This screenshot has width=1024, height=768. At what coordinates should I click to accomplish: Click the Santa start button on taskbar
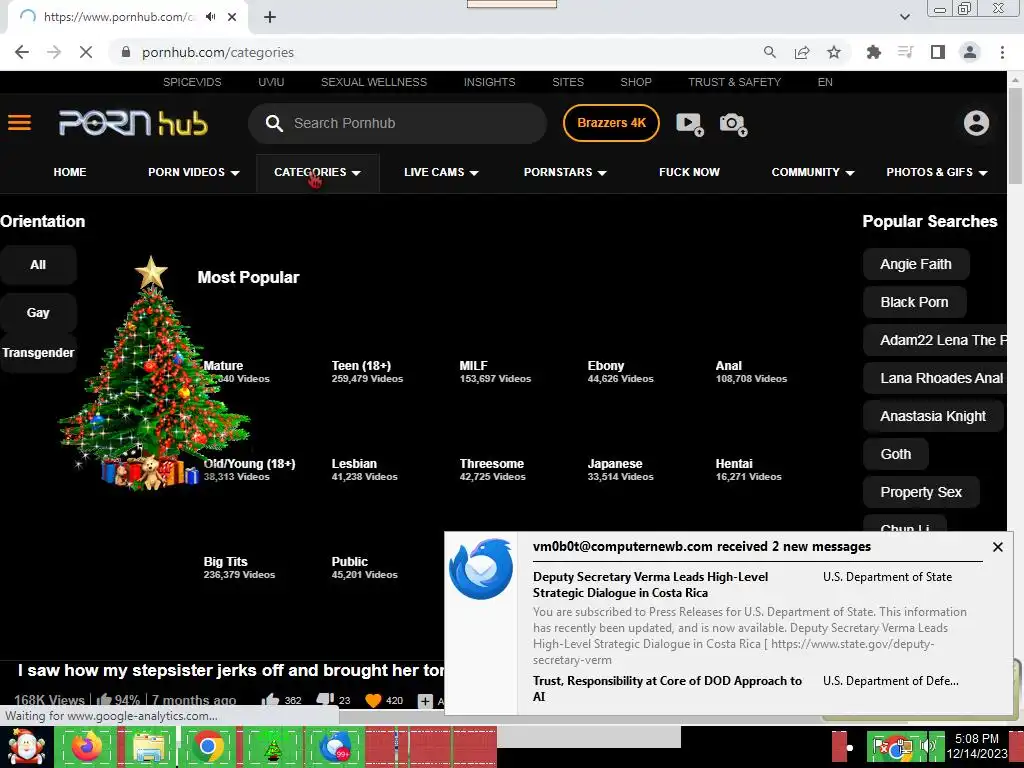point(26,746)
